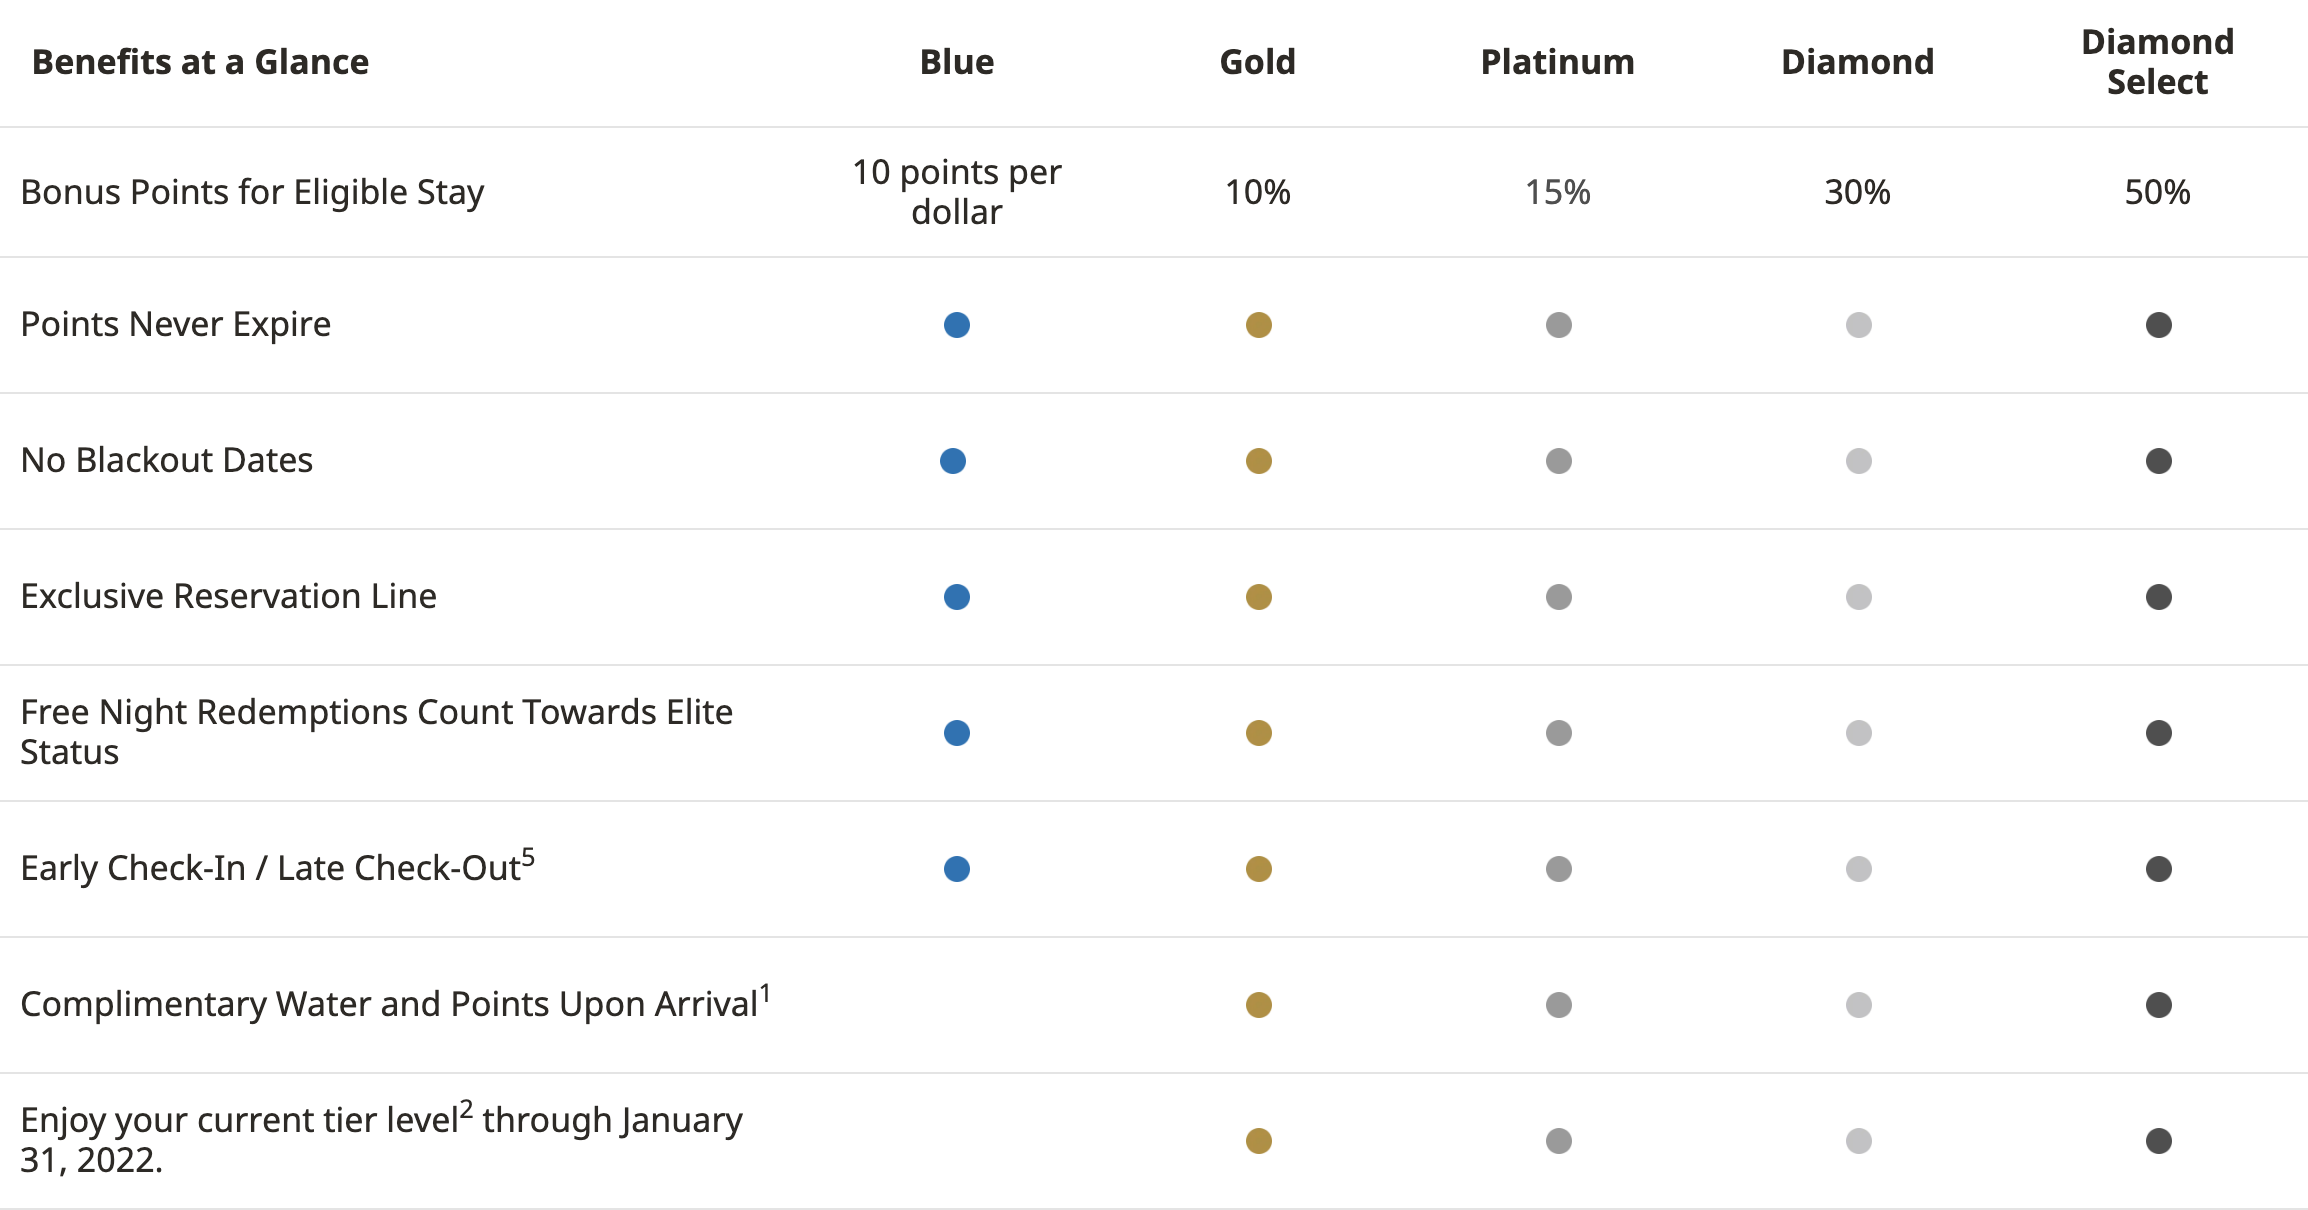Click the Diamond dot for No Blackout Dates
Image resolution: width=2308 pixels, height=1210 pixels.
pos(1859,461)
